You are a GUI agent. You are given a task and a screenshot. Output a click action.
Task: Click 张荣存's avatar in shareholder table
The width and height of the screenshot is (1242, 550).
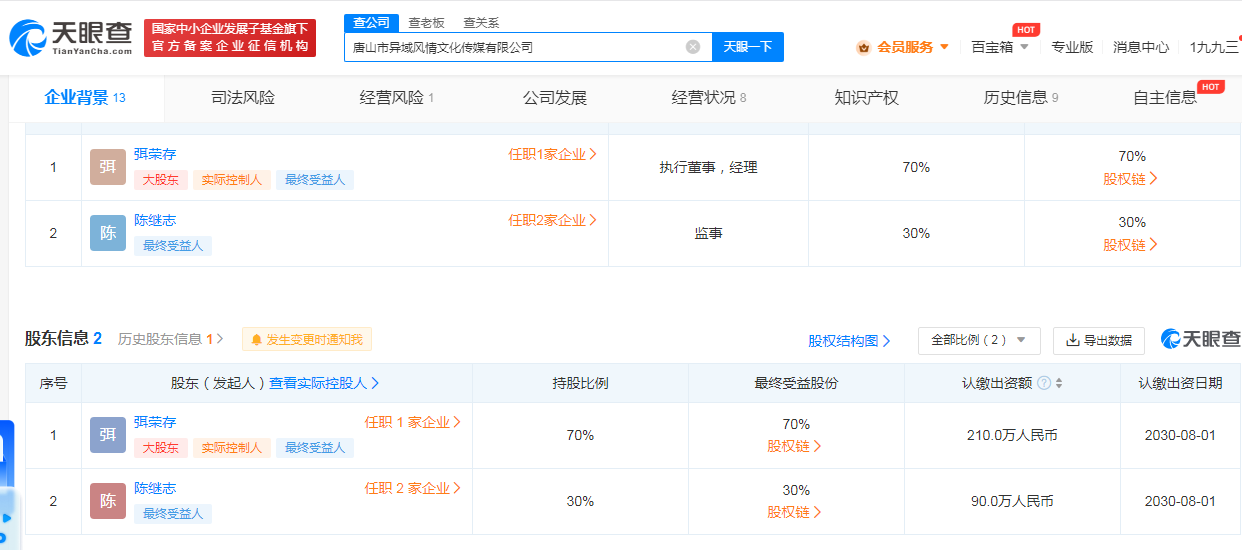[x=108, y=435]
